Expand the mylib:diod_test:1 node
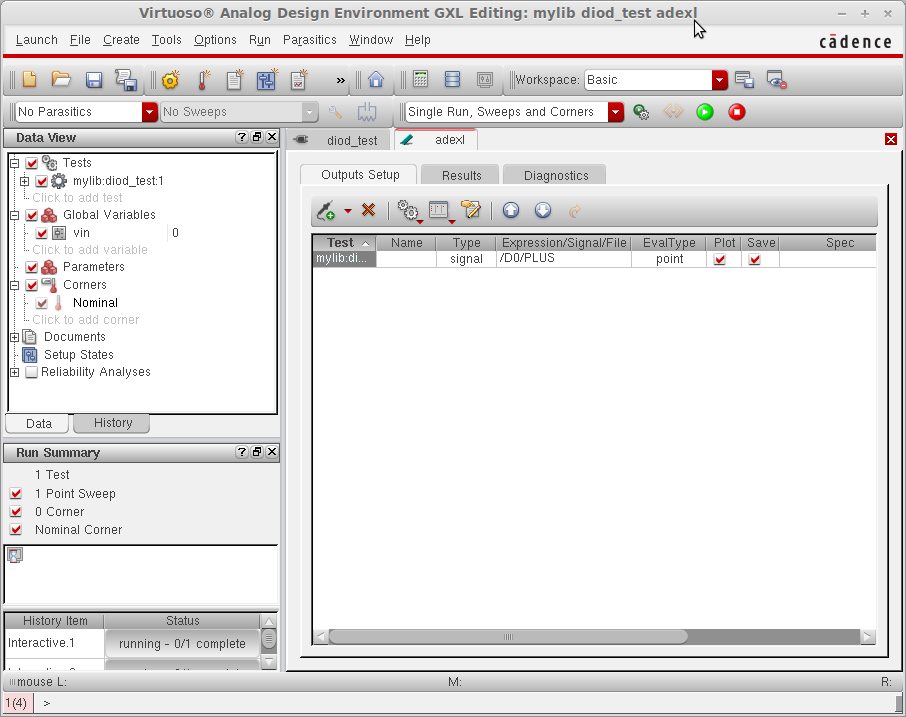Viewport: 906px width, 717px height. 24,181
